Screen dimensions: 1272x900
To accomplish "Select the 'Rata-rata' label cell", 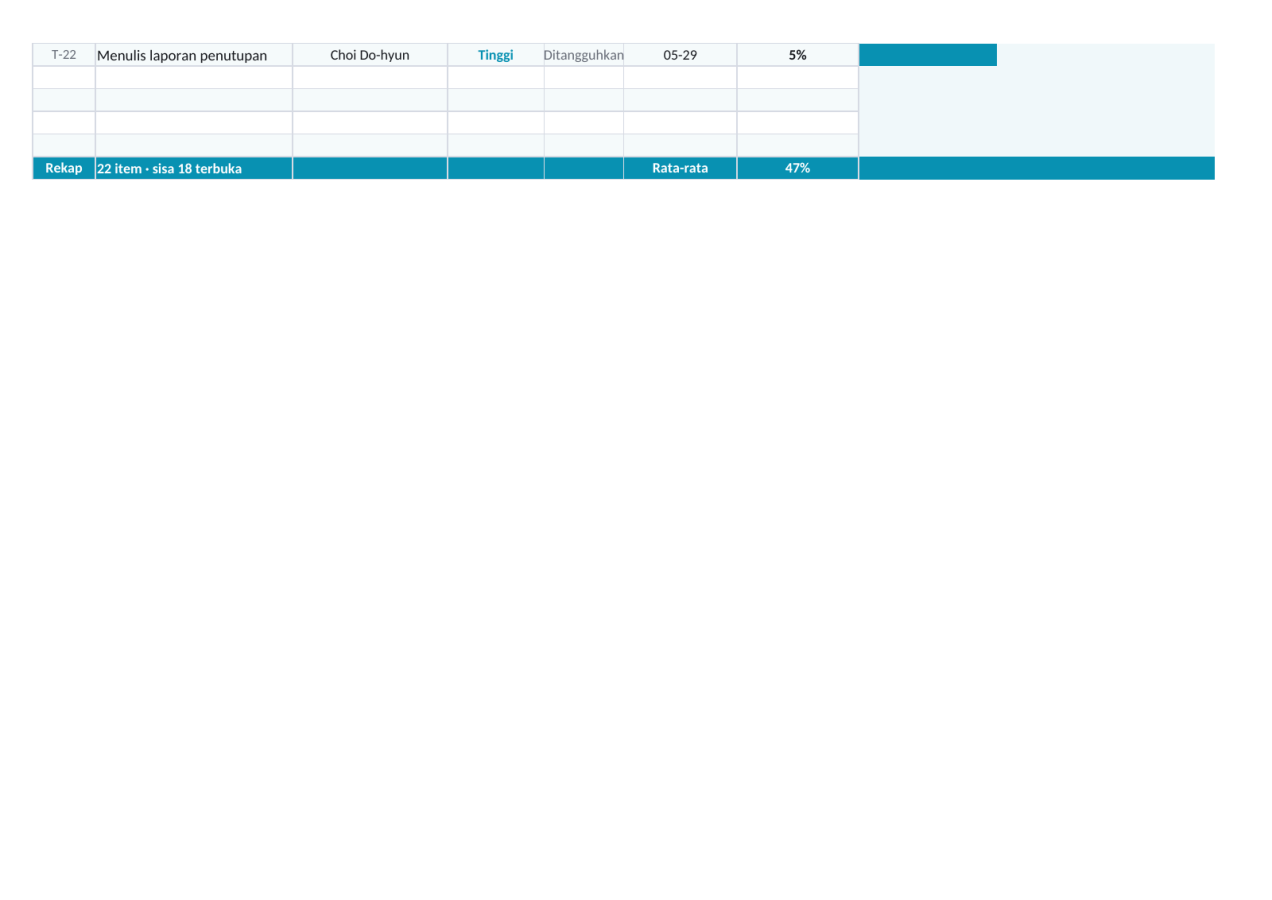I will pyautogui.click(x=680, y=168).
